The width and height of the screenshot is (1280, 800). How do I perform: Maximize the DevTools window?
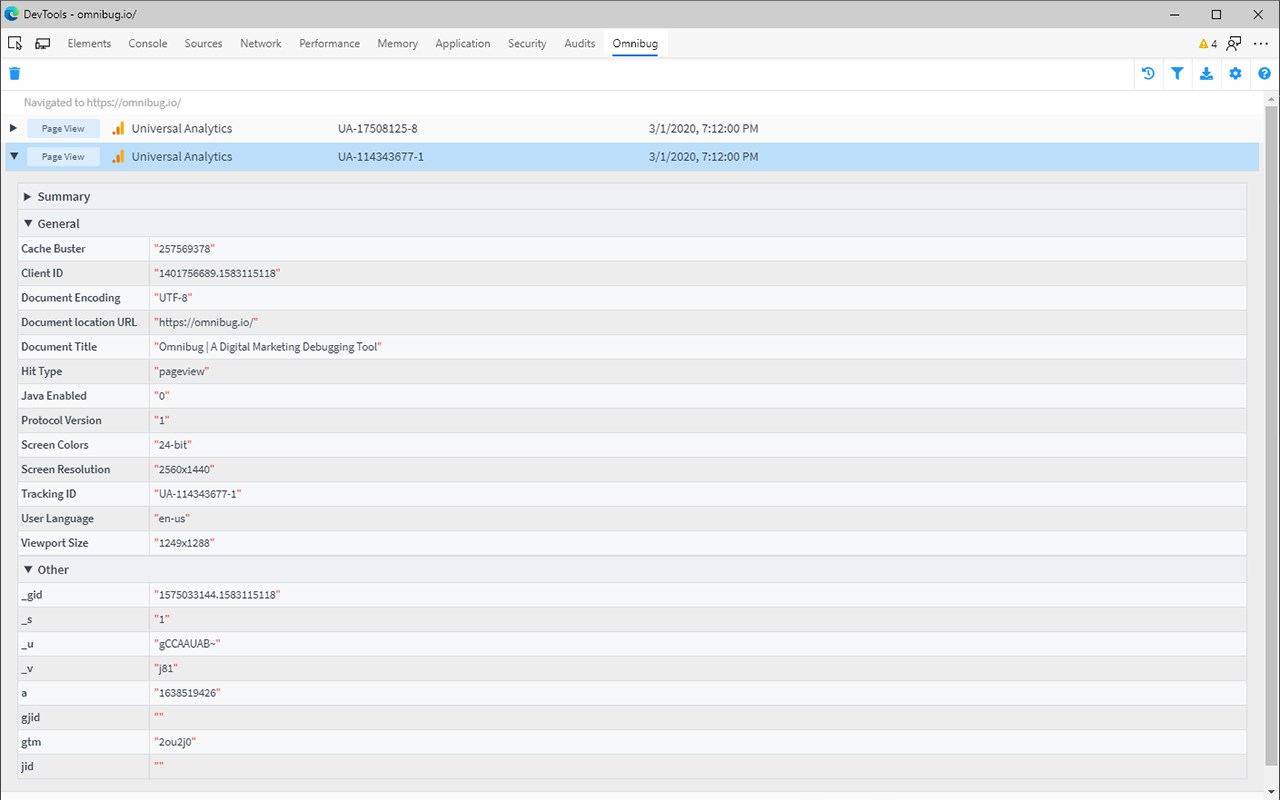coord(1216,14)
